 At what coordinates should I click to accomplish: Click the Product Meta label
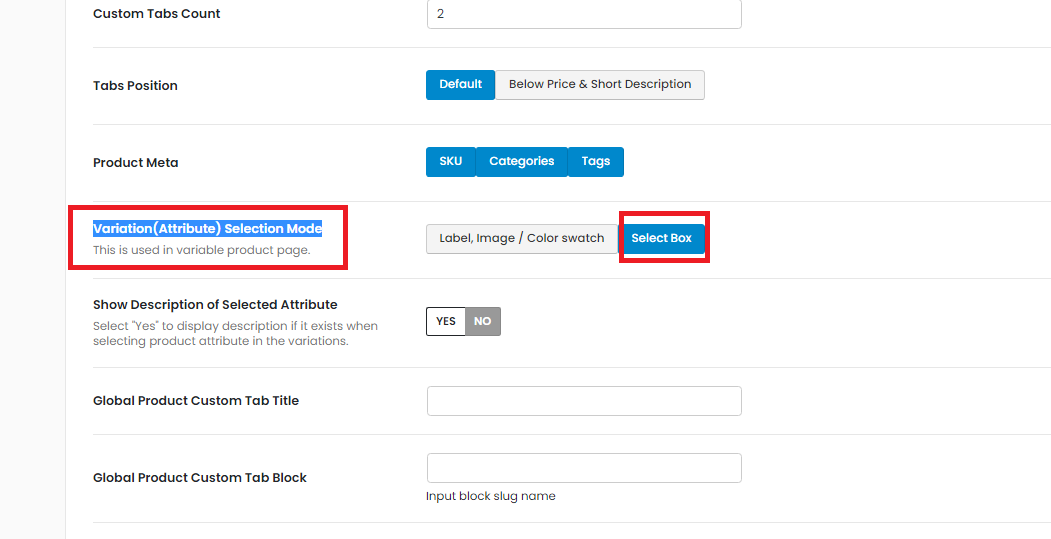[135, 163]
